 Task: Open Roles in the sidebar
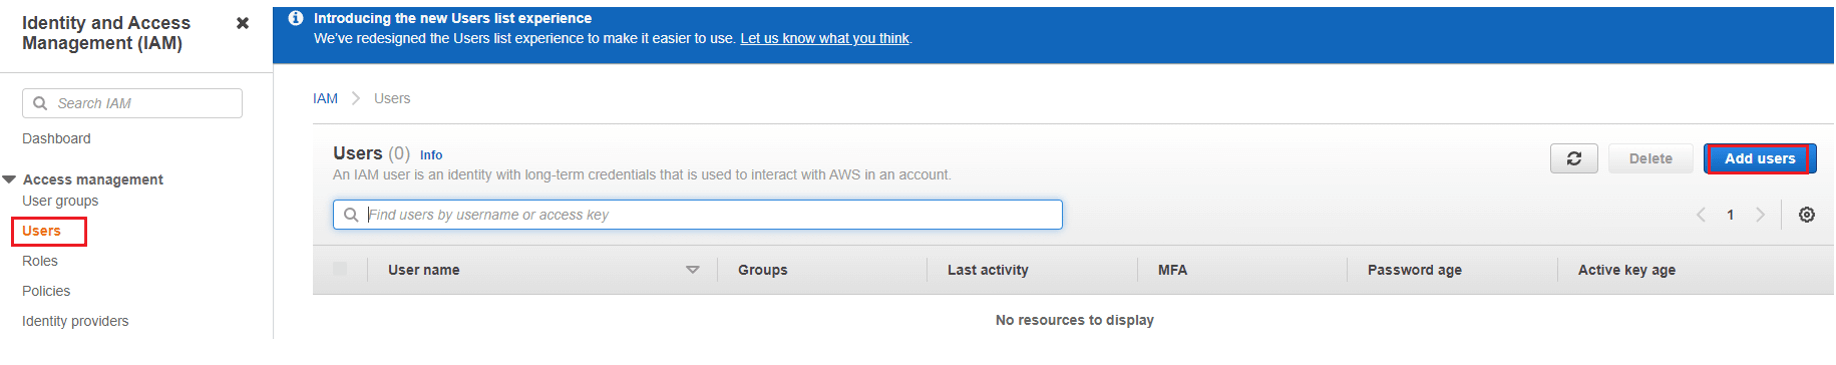coord(40,261)
